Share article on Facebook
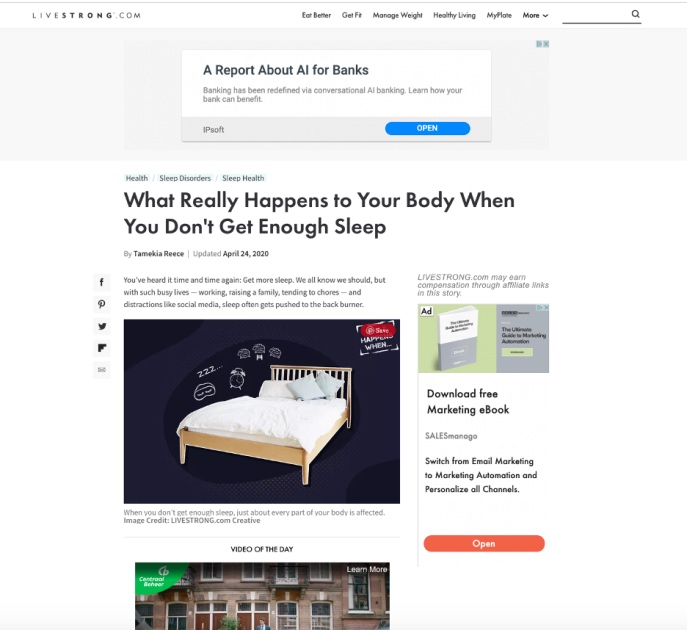687x630 pixels. pyautogui.click(x=102, y=282)
